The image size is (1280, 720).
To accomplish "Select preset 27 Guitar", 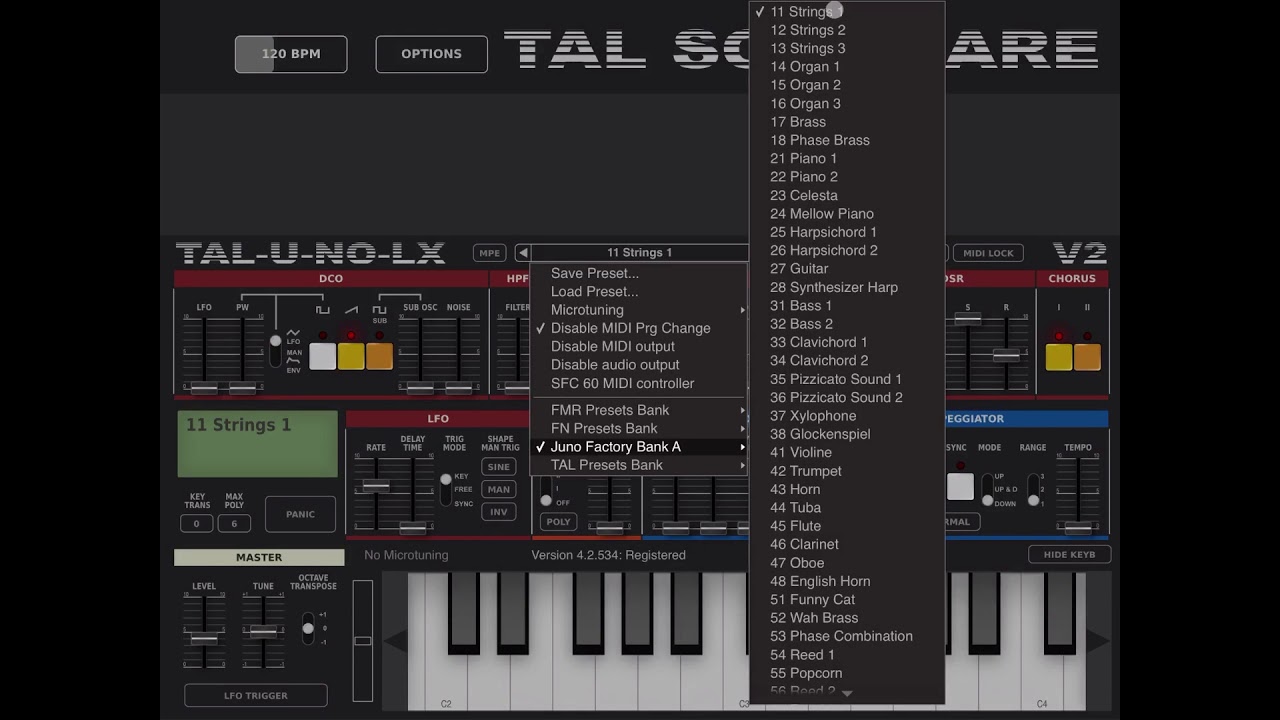I will point(847,269).
